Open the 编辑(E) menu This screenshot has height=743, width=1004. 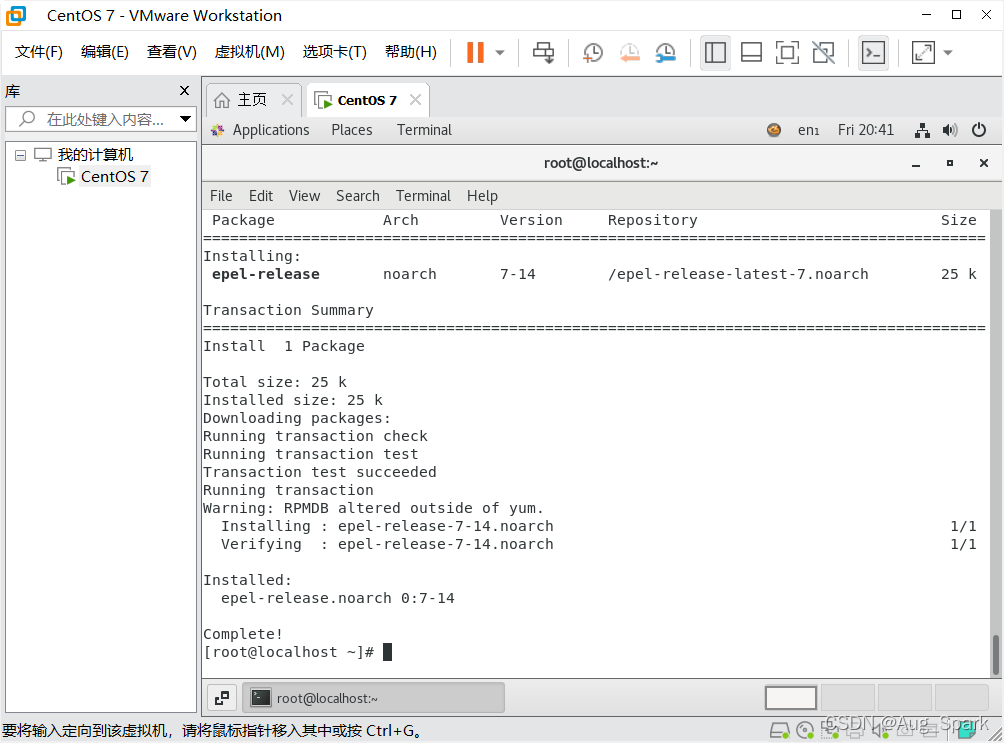pyautogui.click(x=104, y=52)
